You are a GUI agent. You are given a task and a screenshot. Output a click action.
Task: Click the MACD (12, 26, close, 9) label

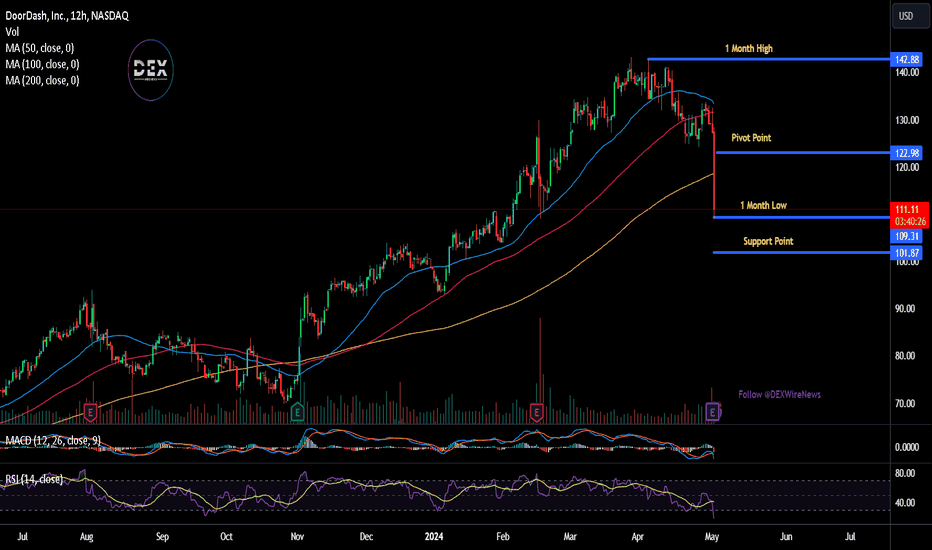(x=53, y=441)
